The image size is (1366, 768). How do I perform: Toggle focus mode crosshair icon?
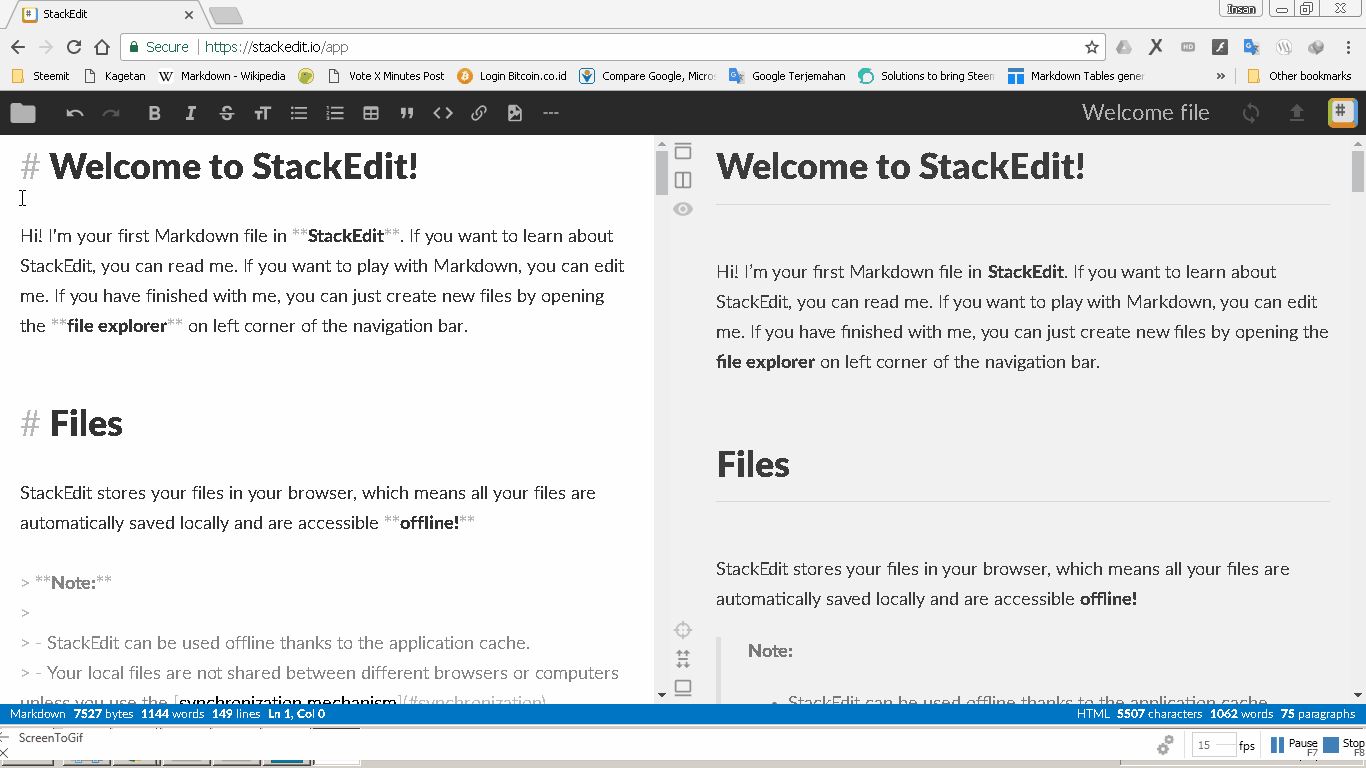coord(683,630)
